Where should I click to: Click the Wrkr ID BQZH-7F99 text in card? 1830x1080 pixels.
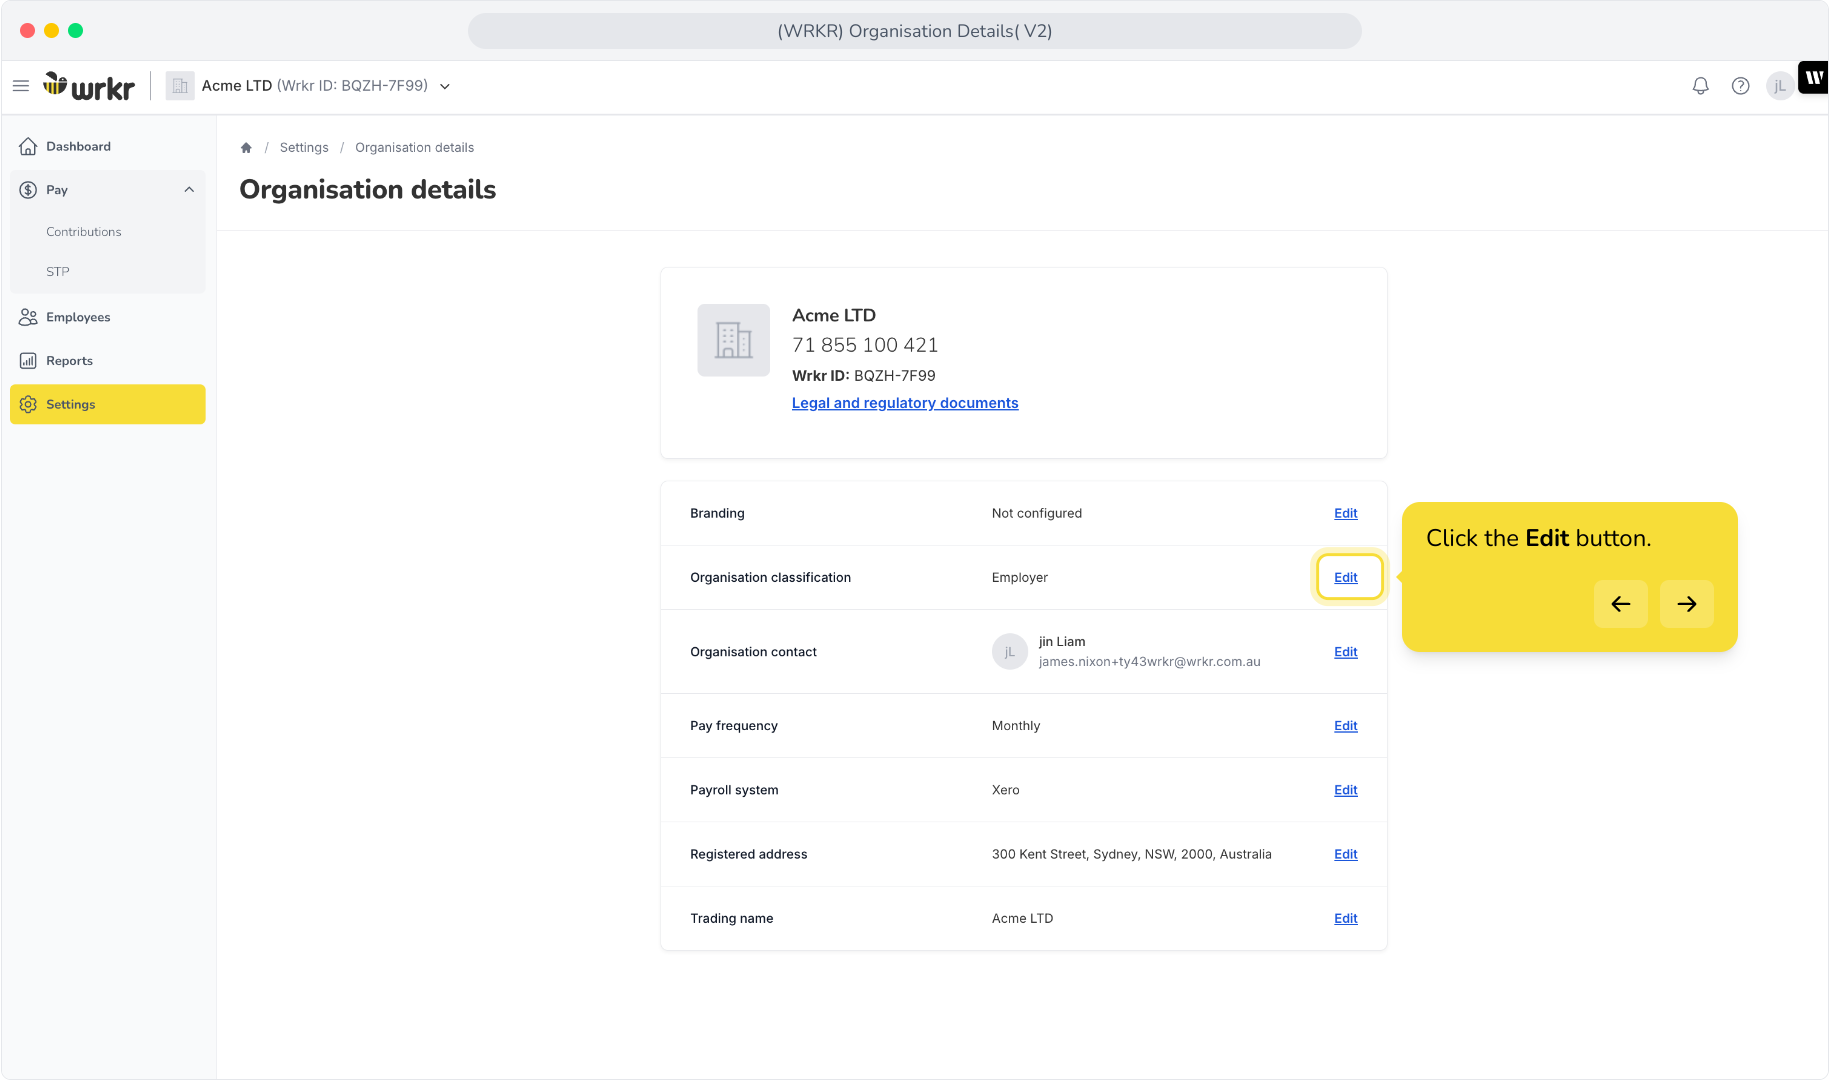tap(864, 376)
